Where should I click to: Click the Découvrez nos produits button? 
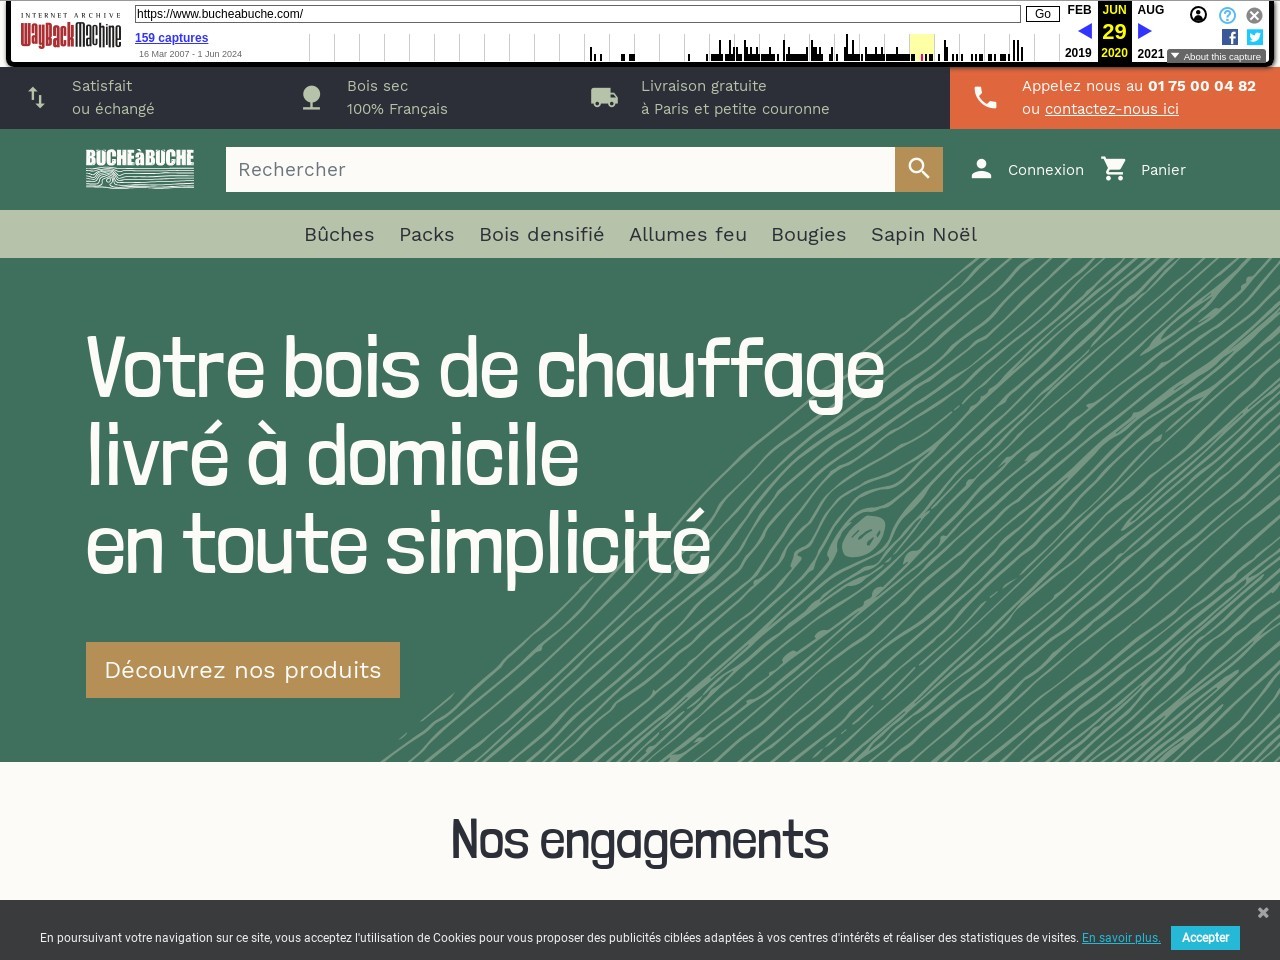[243, 670]
